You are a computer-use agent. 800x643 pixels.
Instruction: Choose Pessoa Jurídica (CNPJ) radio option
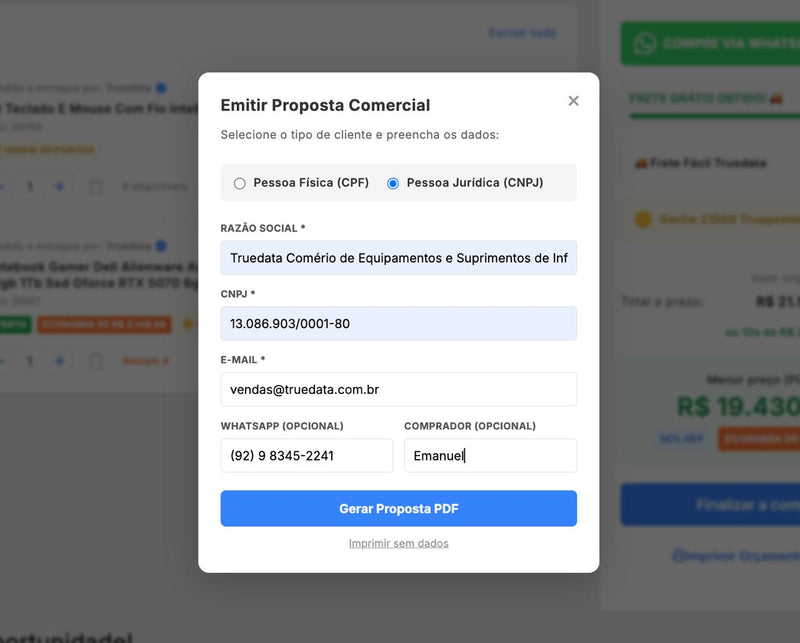click(x=393, y=183)
